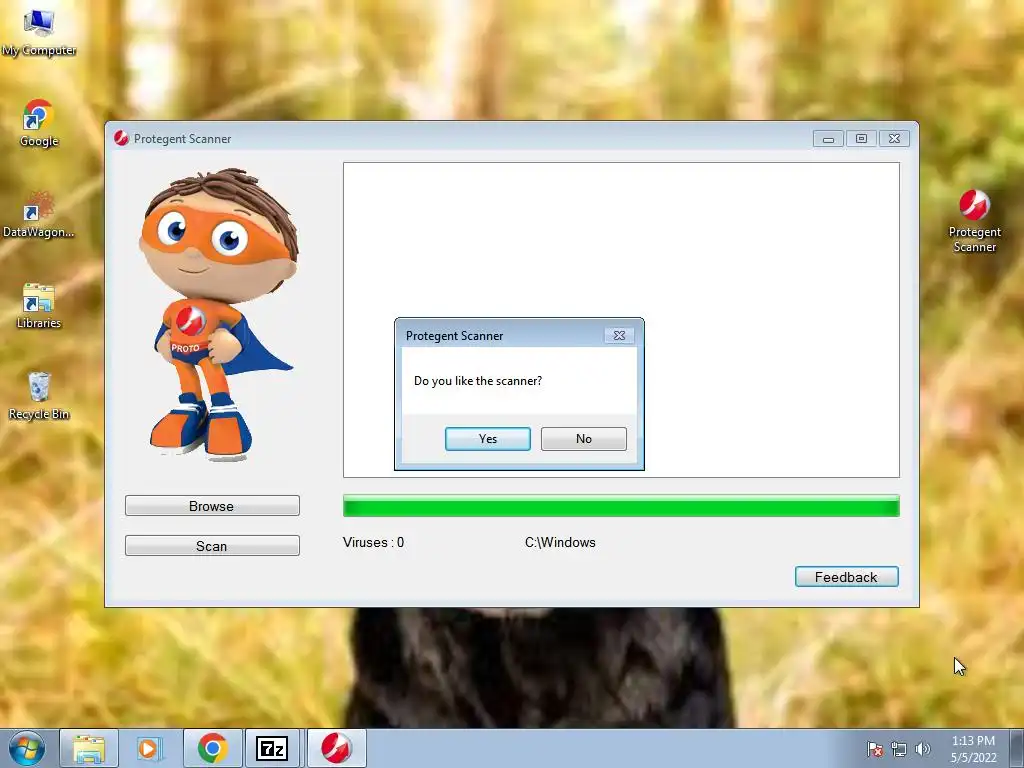Open the Google Chrome desktop shortcut
Screen dimensions: 1024x768
click(x=39, y=123)
